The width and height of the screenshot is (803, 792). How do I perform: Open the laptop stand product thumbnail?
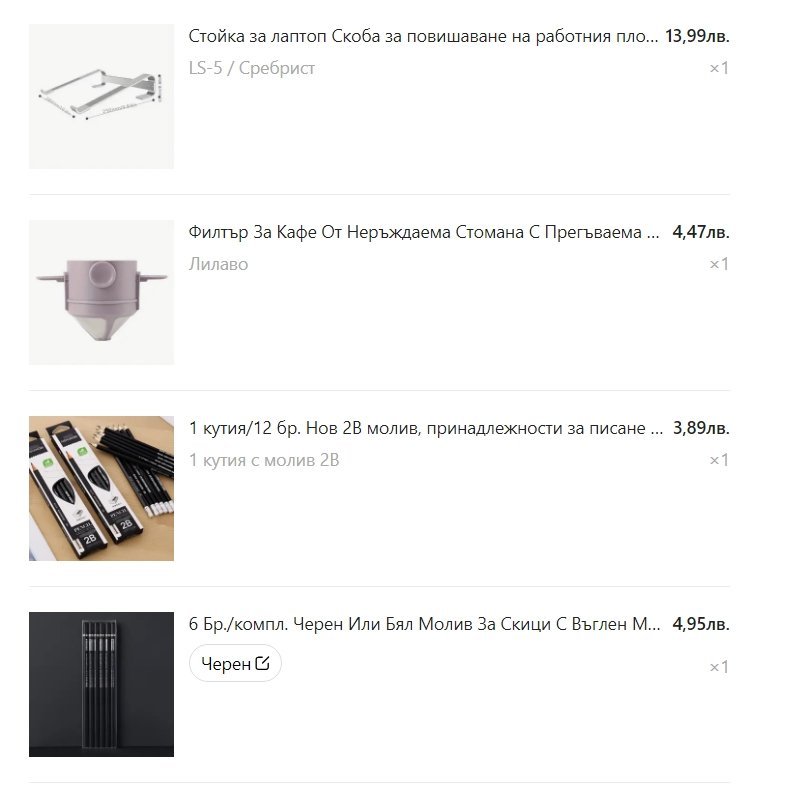point(101,96)
